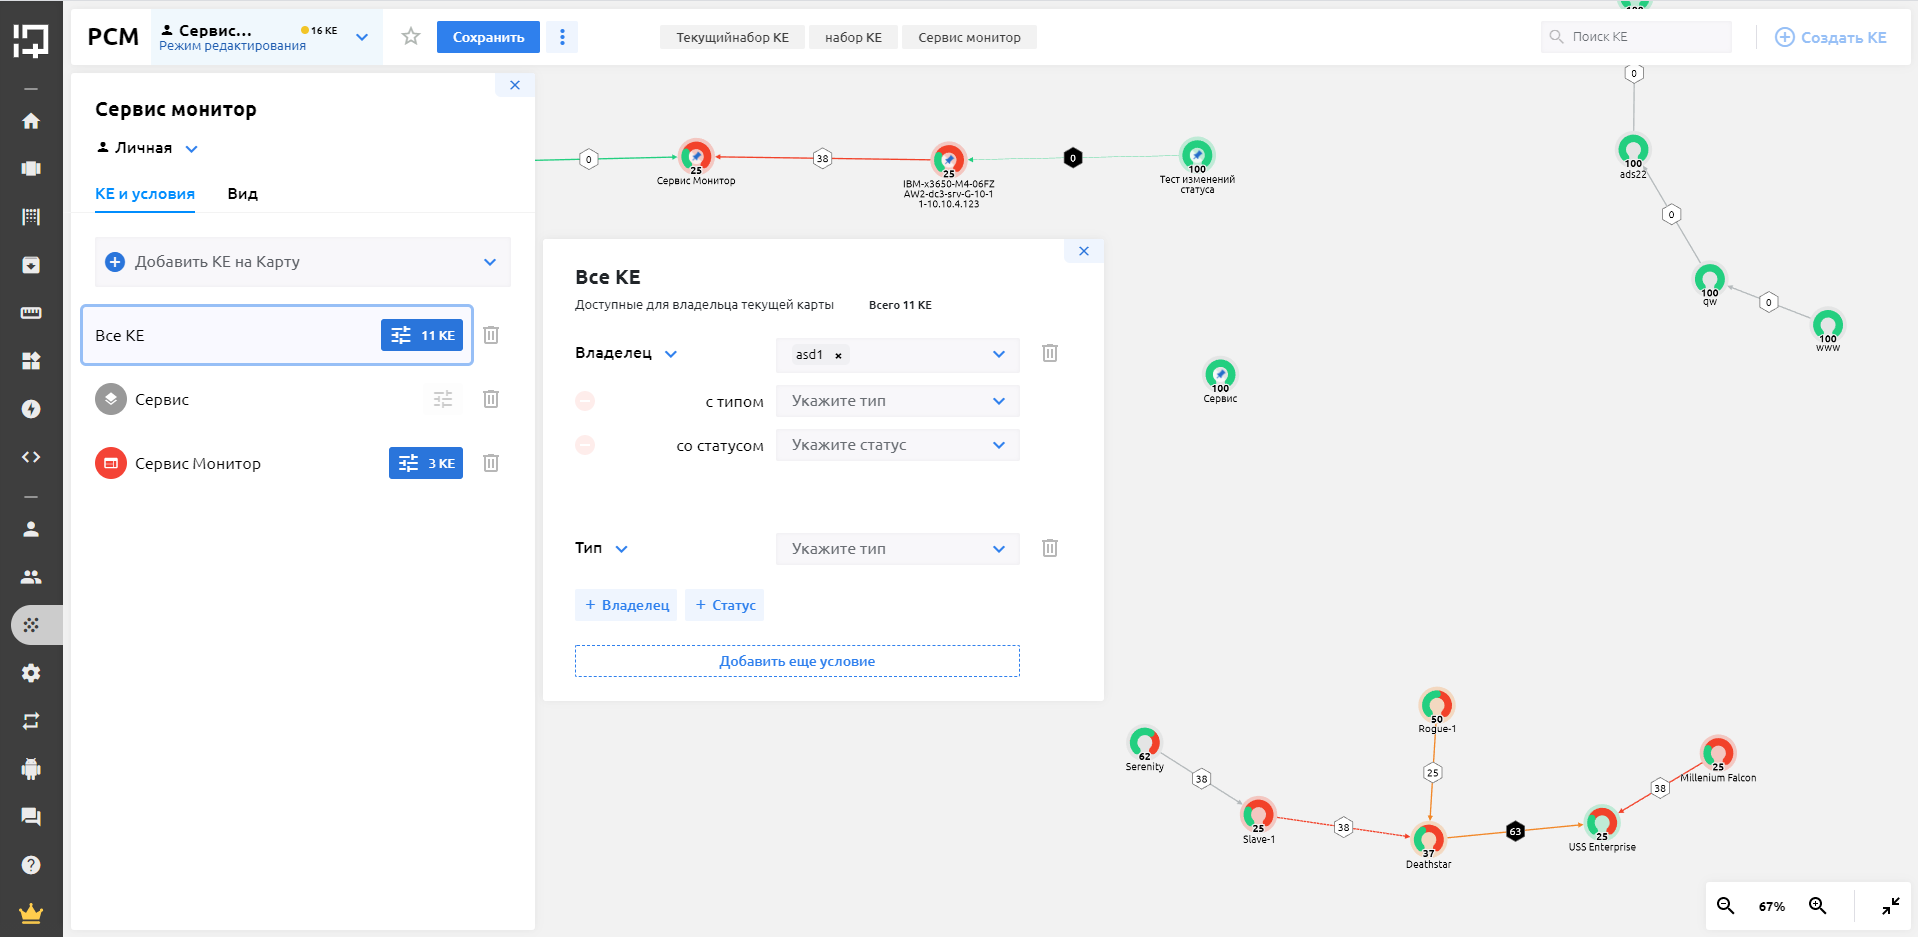Screen dimensions: 1918x937
Task: Select the Millenium Falcon node
Action: 1718,752
